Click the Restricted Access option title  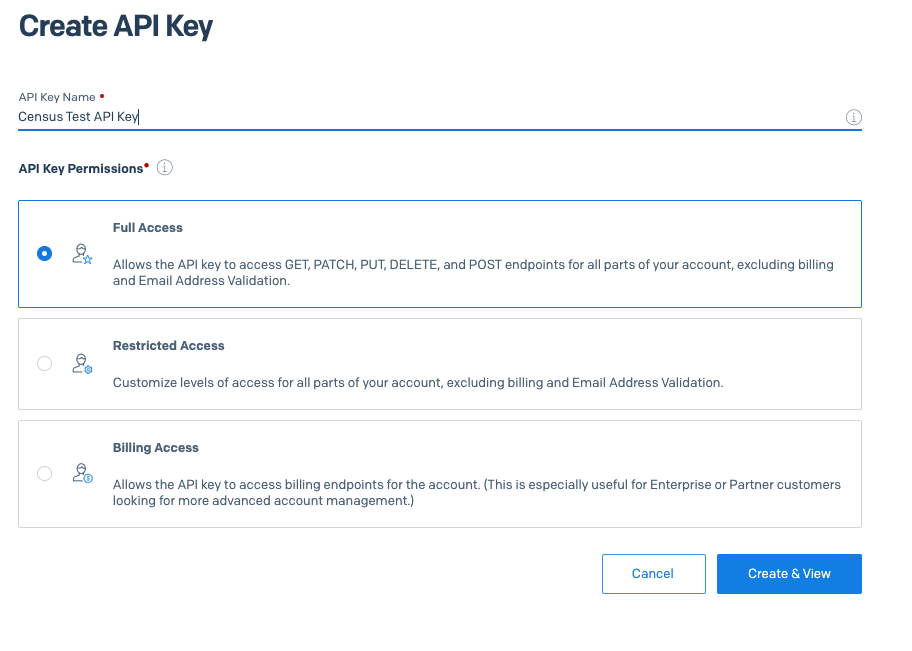pos(169,346)
